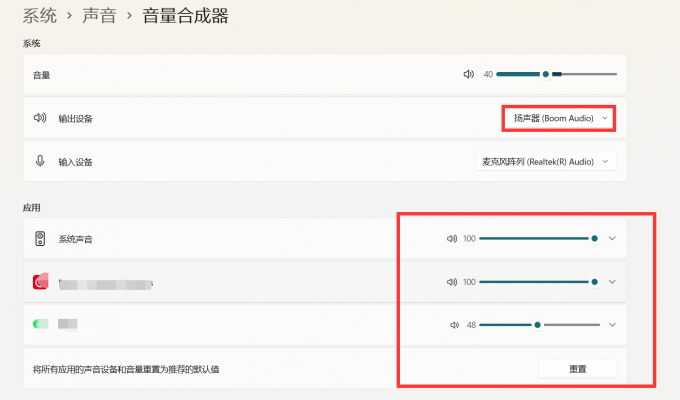Screen dimensions: 680x400
Task: Click the 输出设备 label
Action: tap(75, 118)
